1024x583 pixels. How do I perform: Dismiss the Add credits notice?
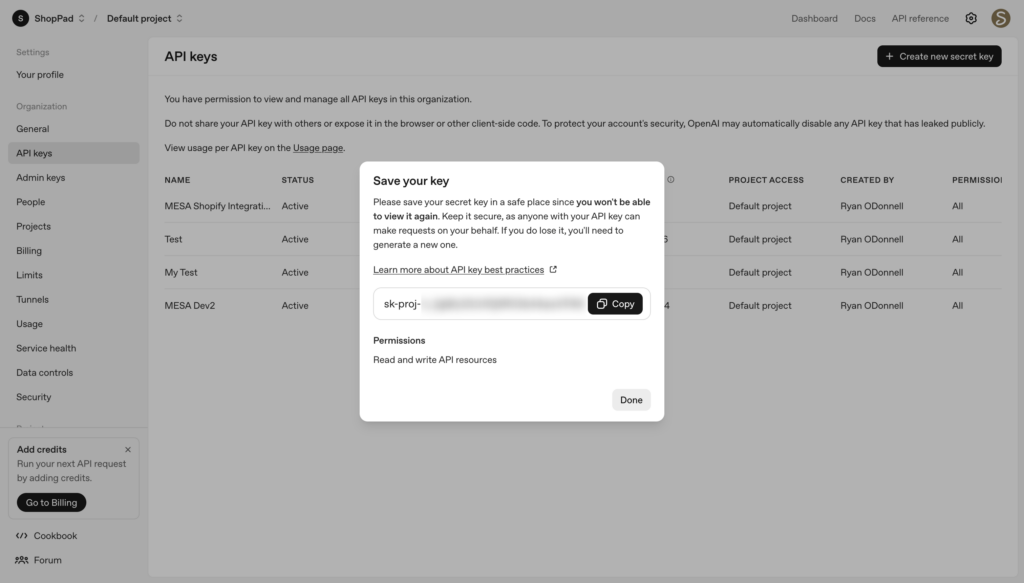coord(128,448)
